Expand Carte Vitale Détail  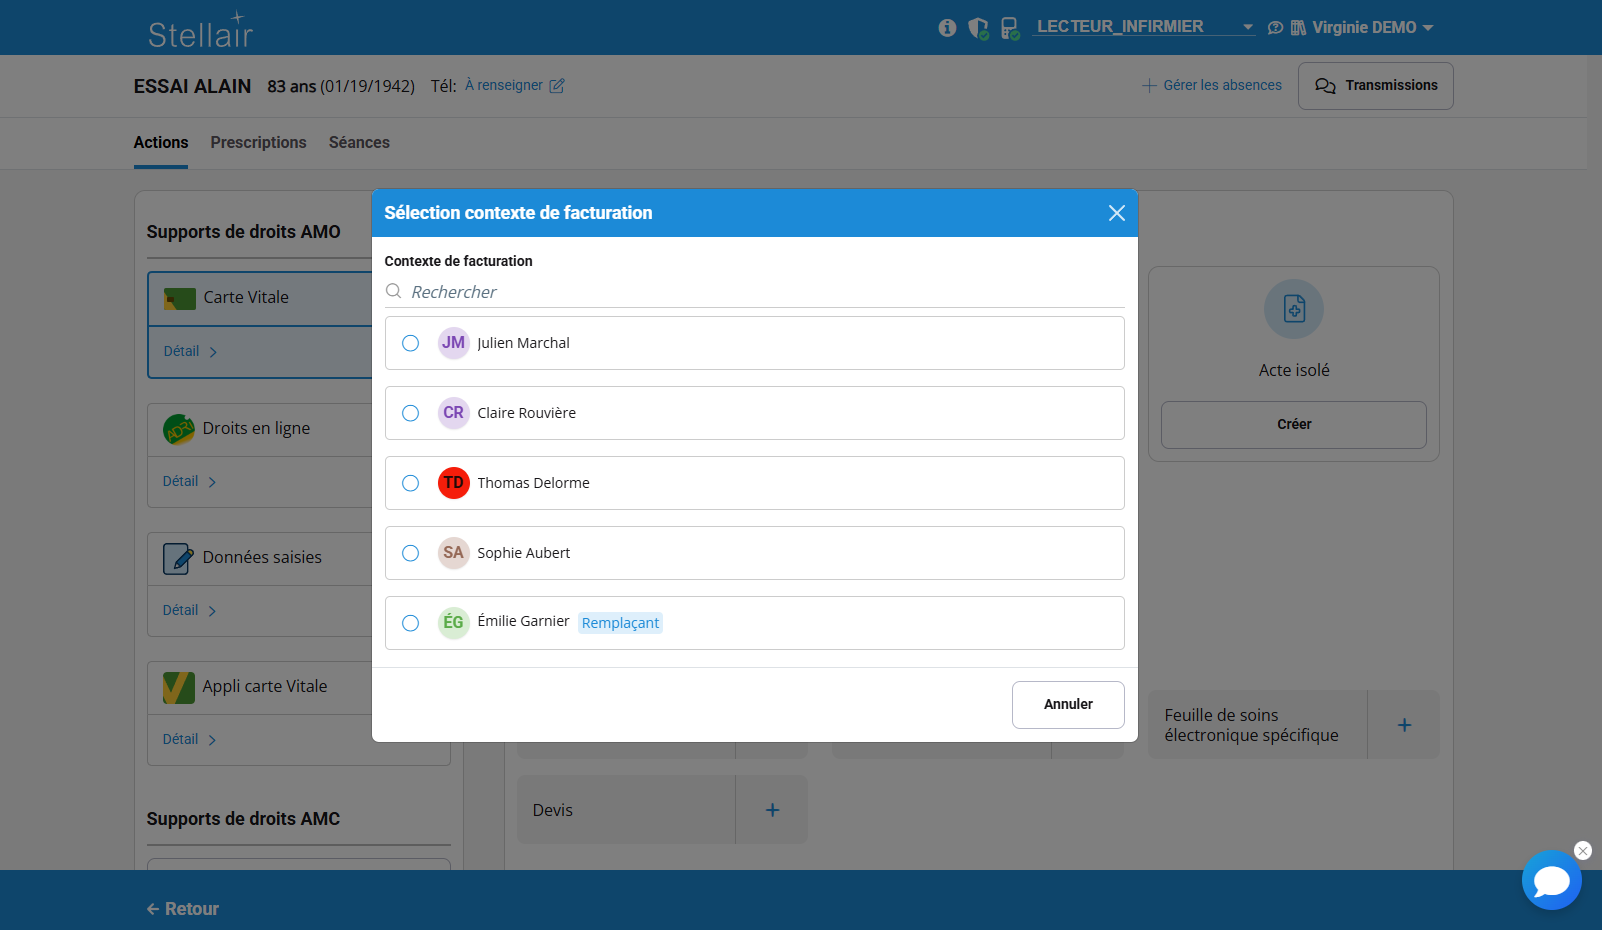tap(190, 352)
